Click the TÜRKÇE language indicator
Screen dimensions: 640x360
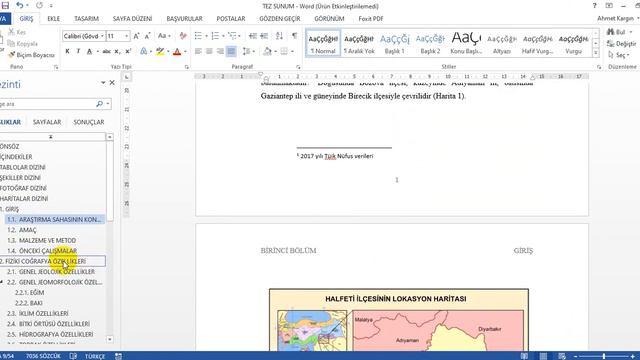pos(95,356)
